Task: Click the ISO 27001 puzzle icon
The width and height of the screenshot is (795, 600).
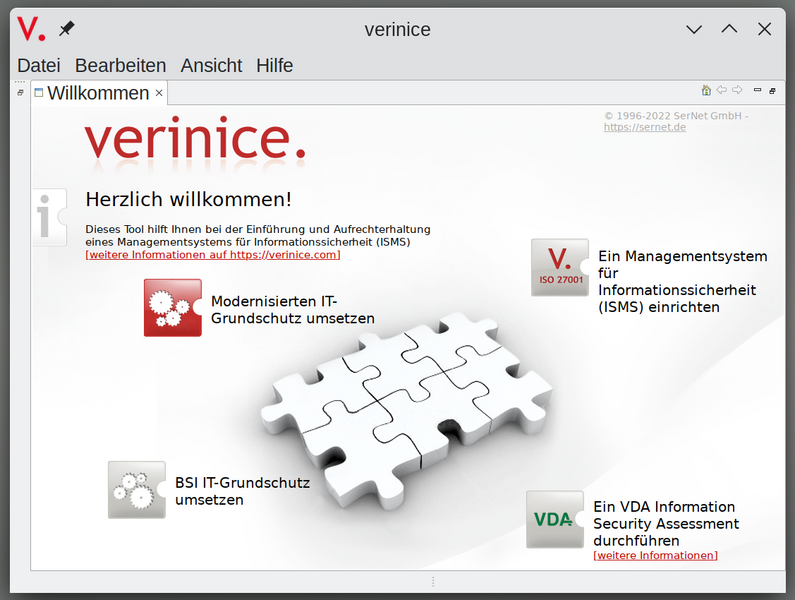Action: (x=560, y=267)
